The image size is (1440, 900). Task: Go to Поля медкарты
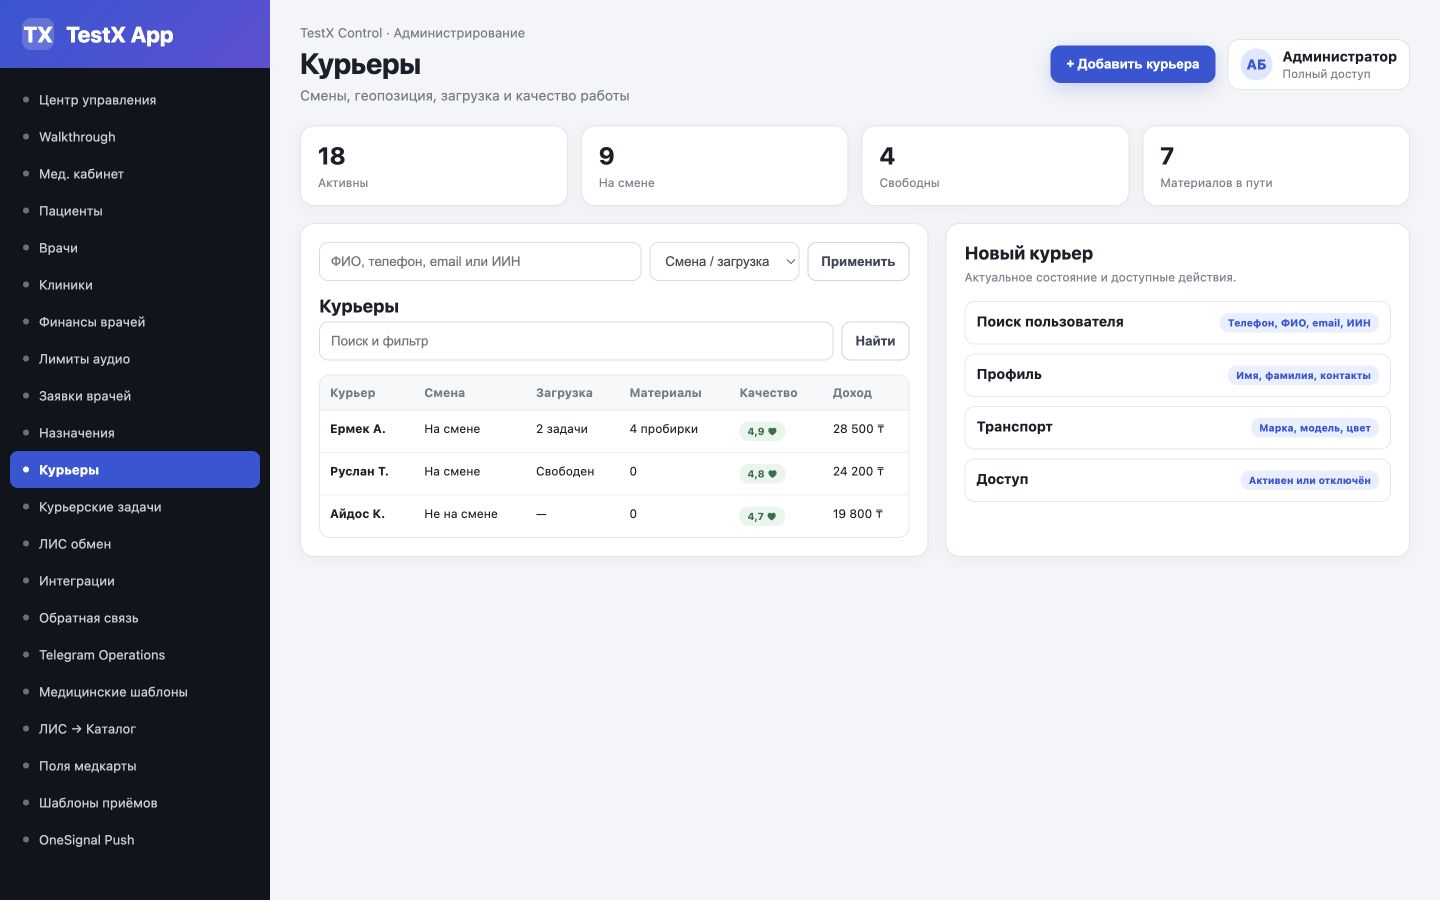point(135,766)
